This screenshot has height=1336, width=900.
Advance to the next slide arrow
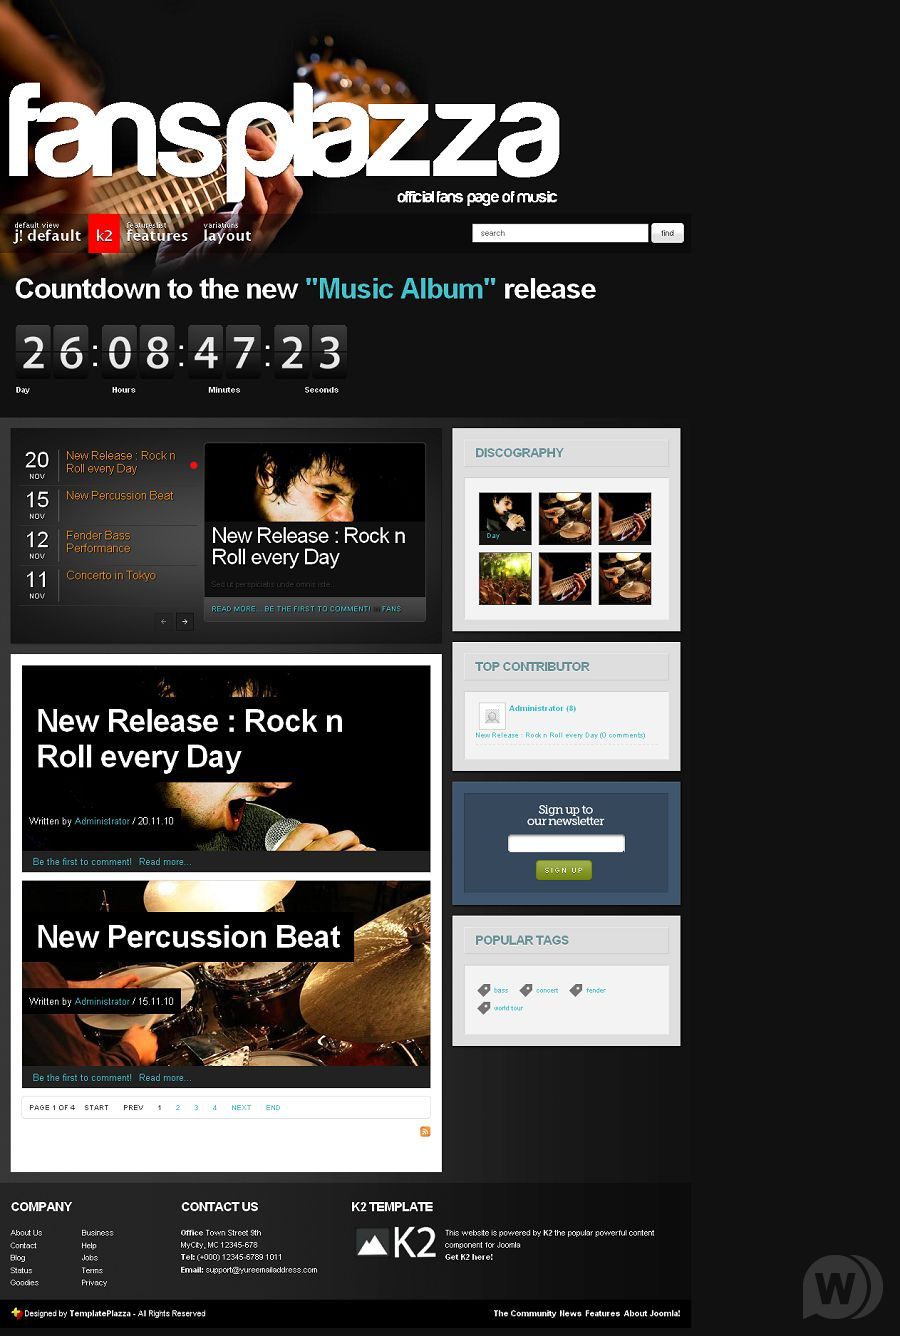coord(185,622)
